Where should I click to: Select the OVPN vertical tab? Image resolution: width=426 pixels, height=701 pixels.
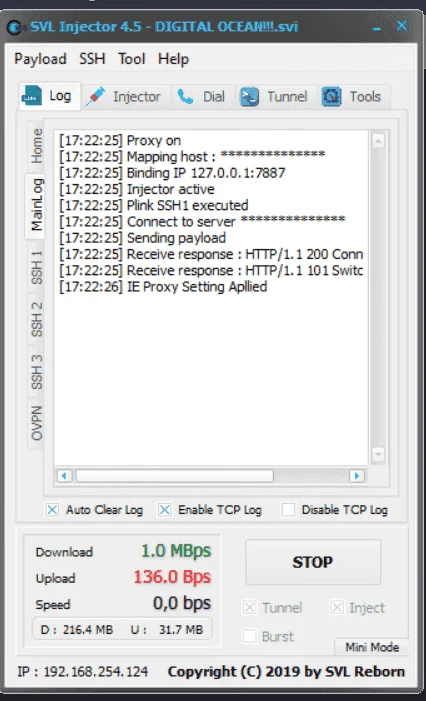[36, 423]
